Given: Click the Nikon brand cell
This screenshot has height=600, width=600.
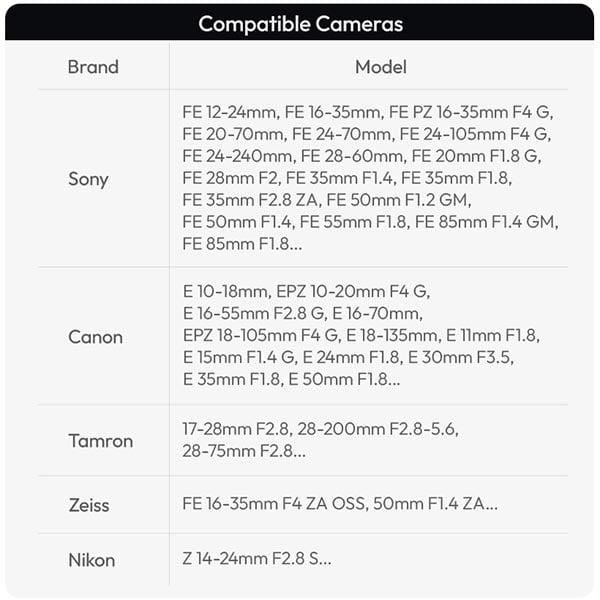Looking at the screenshot, I should [91, 560].
